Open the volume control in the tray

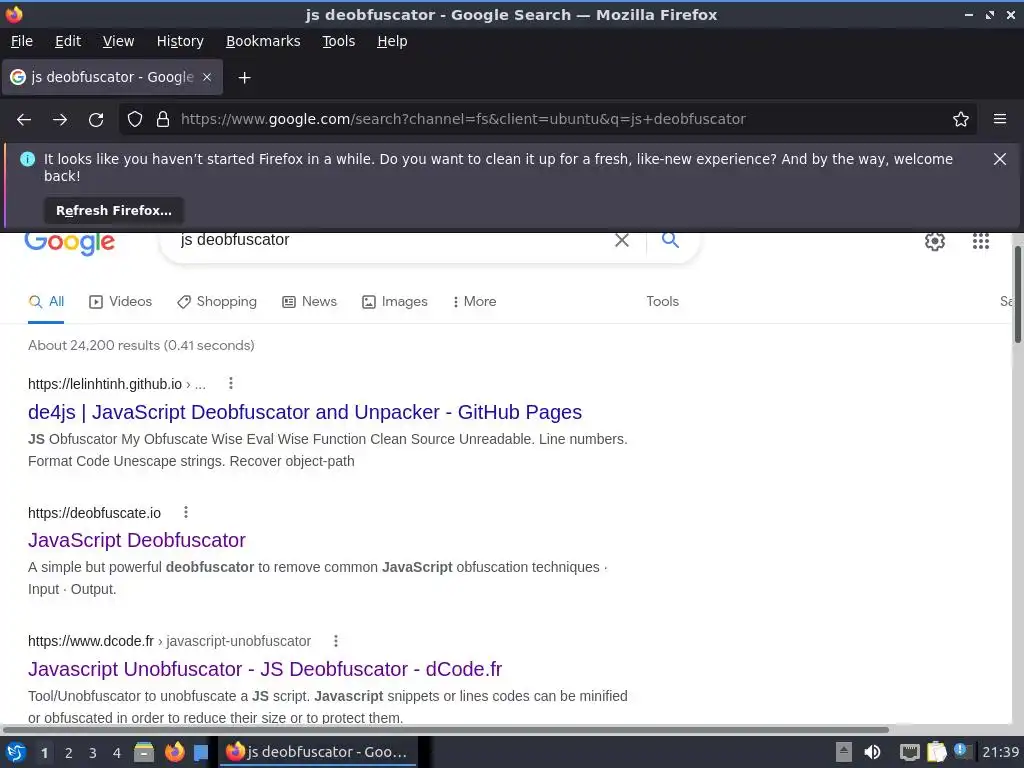pos(872,752)
